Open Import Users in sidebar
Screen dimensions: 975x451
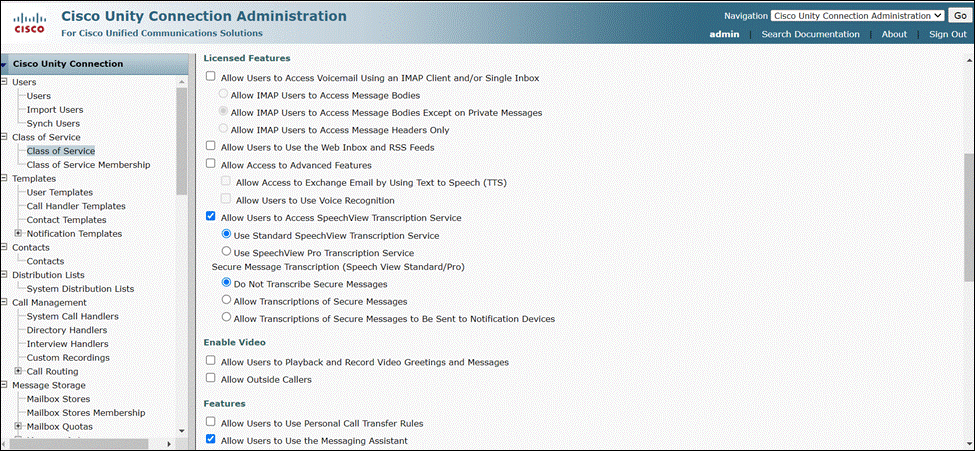pyautogui.click(x=55, y=109)
